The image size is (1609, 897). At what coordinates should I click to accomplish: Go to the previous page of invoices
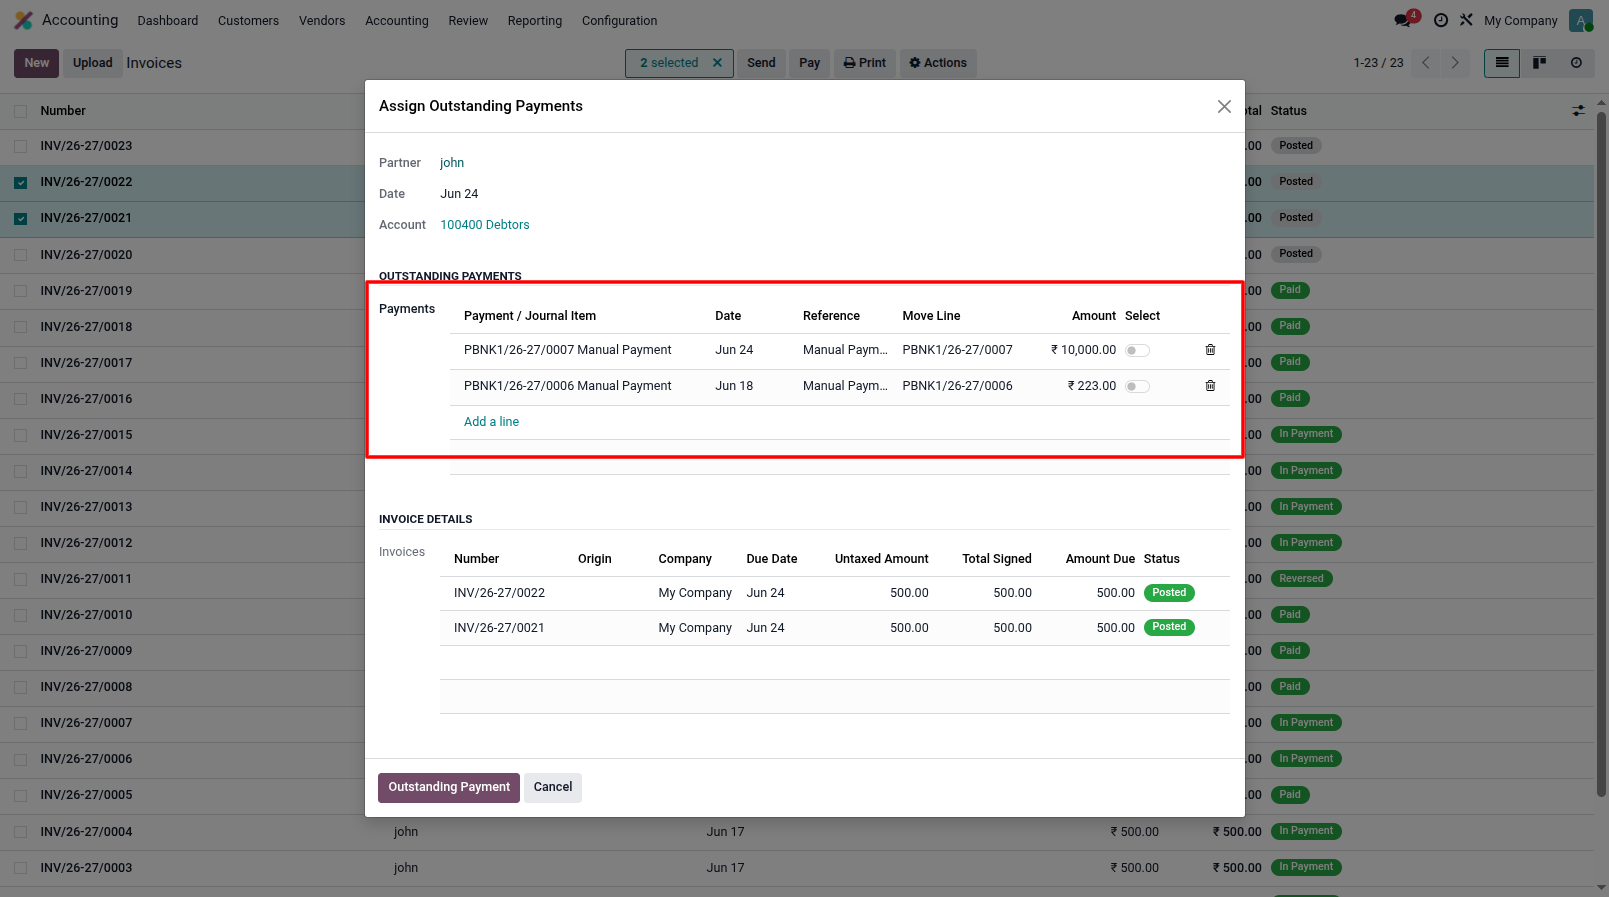click(x=1426, y=63)
